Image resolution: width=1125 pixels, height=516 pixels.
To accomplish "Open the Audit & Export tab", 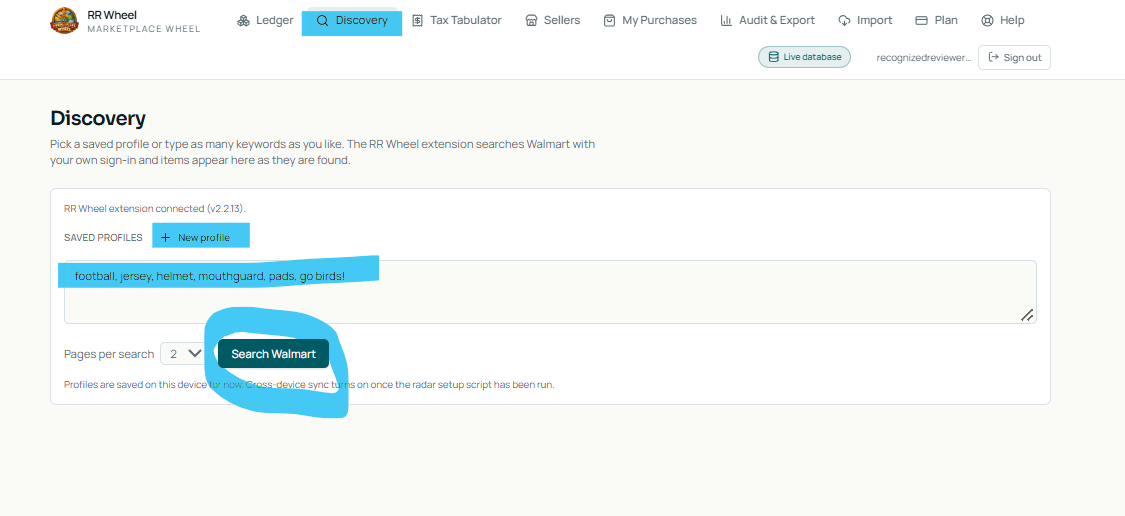I will tap(767, 20).
